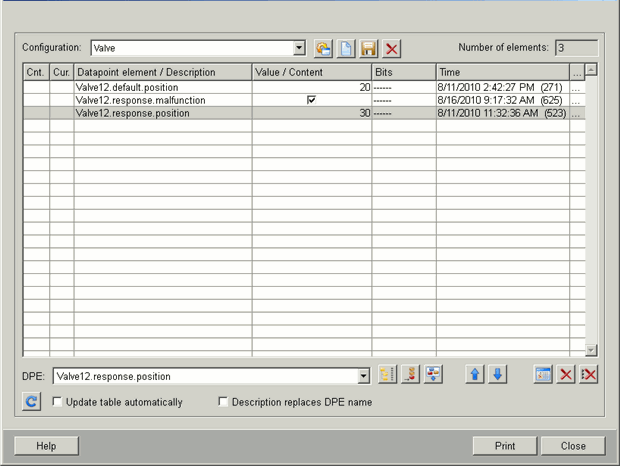620x466 pixels.
Task: Click the Datapoint element / Description column header
Action: pos(162,72)
